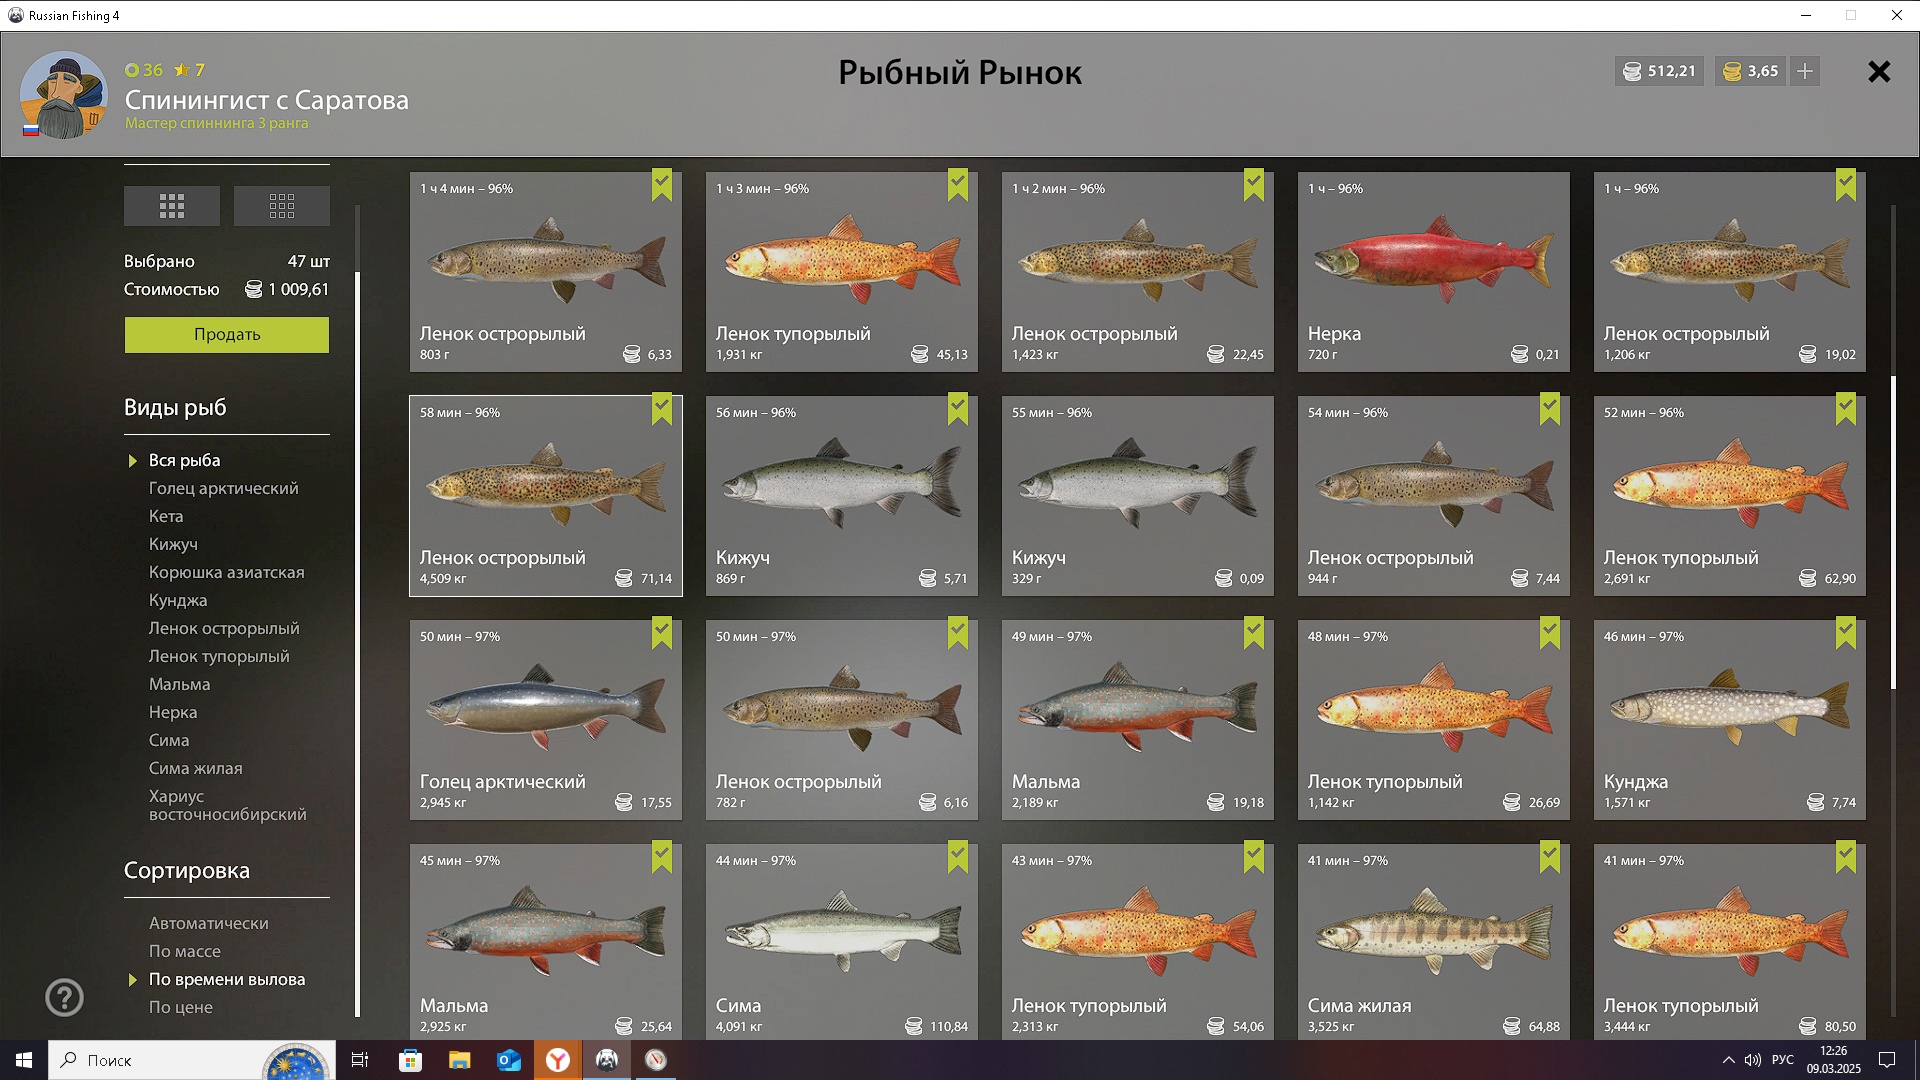The image size is (1920, 1080).
Task: Filter by Сима in species list
Action: [169, 740]
